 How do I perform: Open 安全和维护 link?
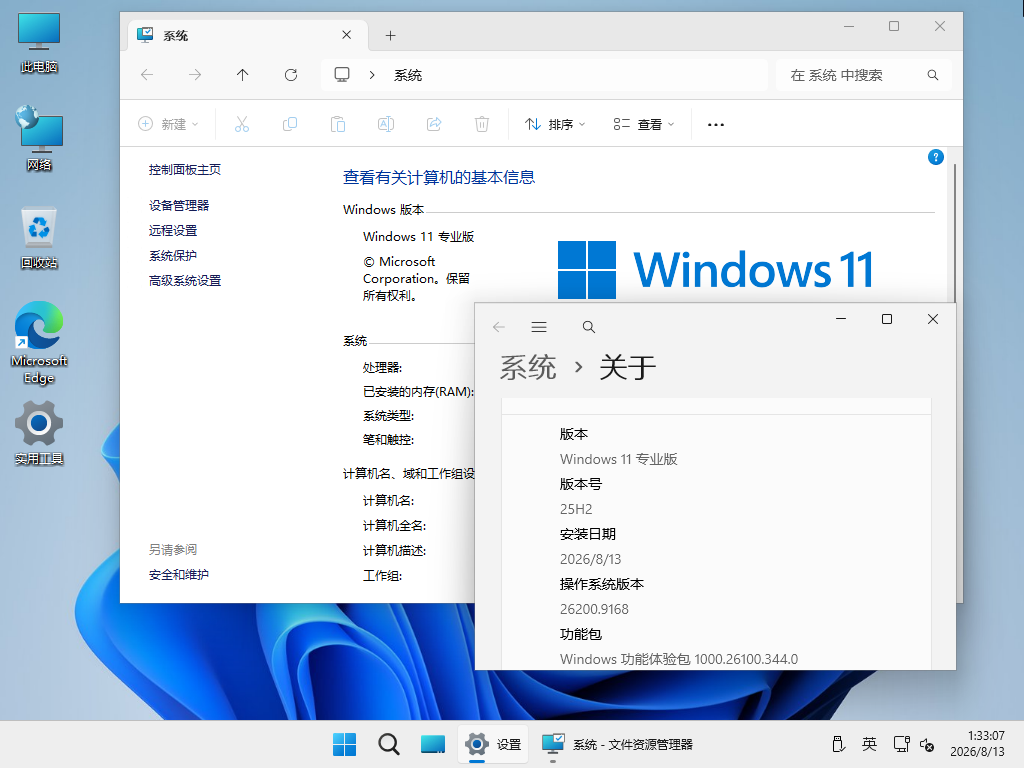click(179, 575)
